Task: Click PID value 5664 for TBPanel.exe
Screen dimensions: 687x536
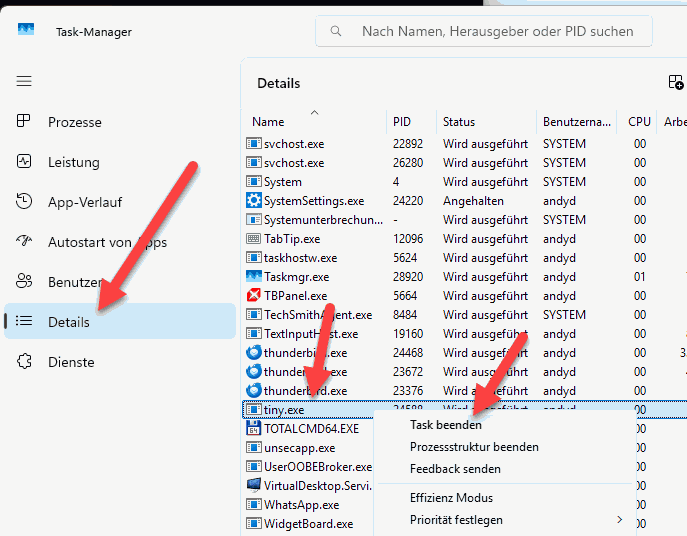Action: 405,295
